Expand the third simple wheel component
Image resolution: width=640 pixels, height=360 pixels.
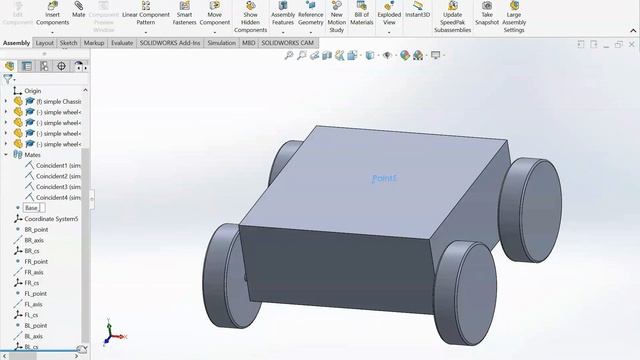(6, 133)
